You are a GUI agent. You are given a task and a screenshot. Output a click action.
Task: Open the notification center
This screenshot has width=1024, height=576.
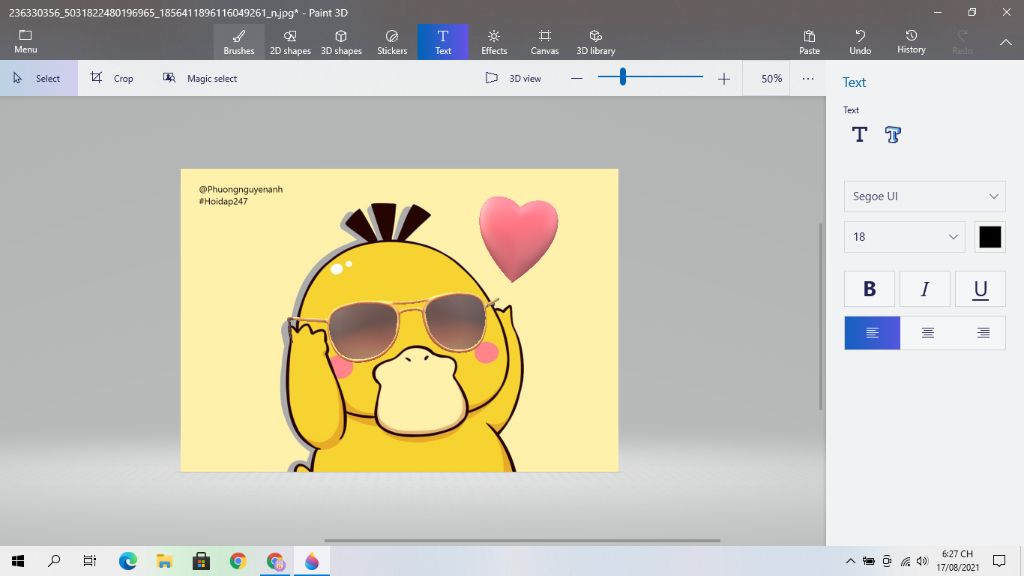999,561
